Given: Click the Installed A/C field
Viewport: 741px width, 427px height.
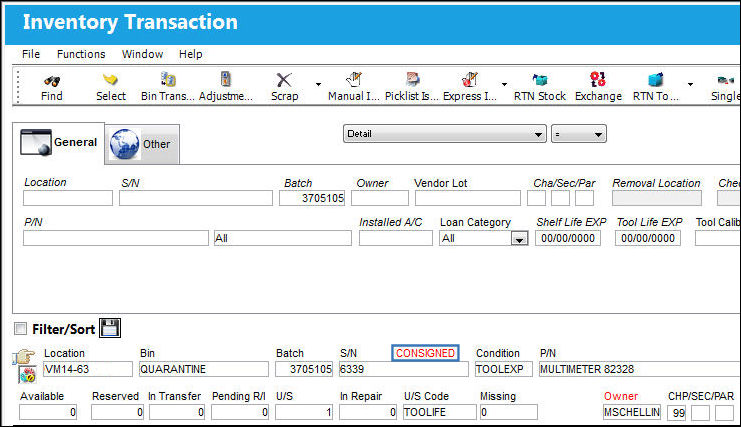Looking at the screenshot, I should pyautogui.click(x=396, y=239).
